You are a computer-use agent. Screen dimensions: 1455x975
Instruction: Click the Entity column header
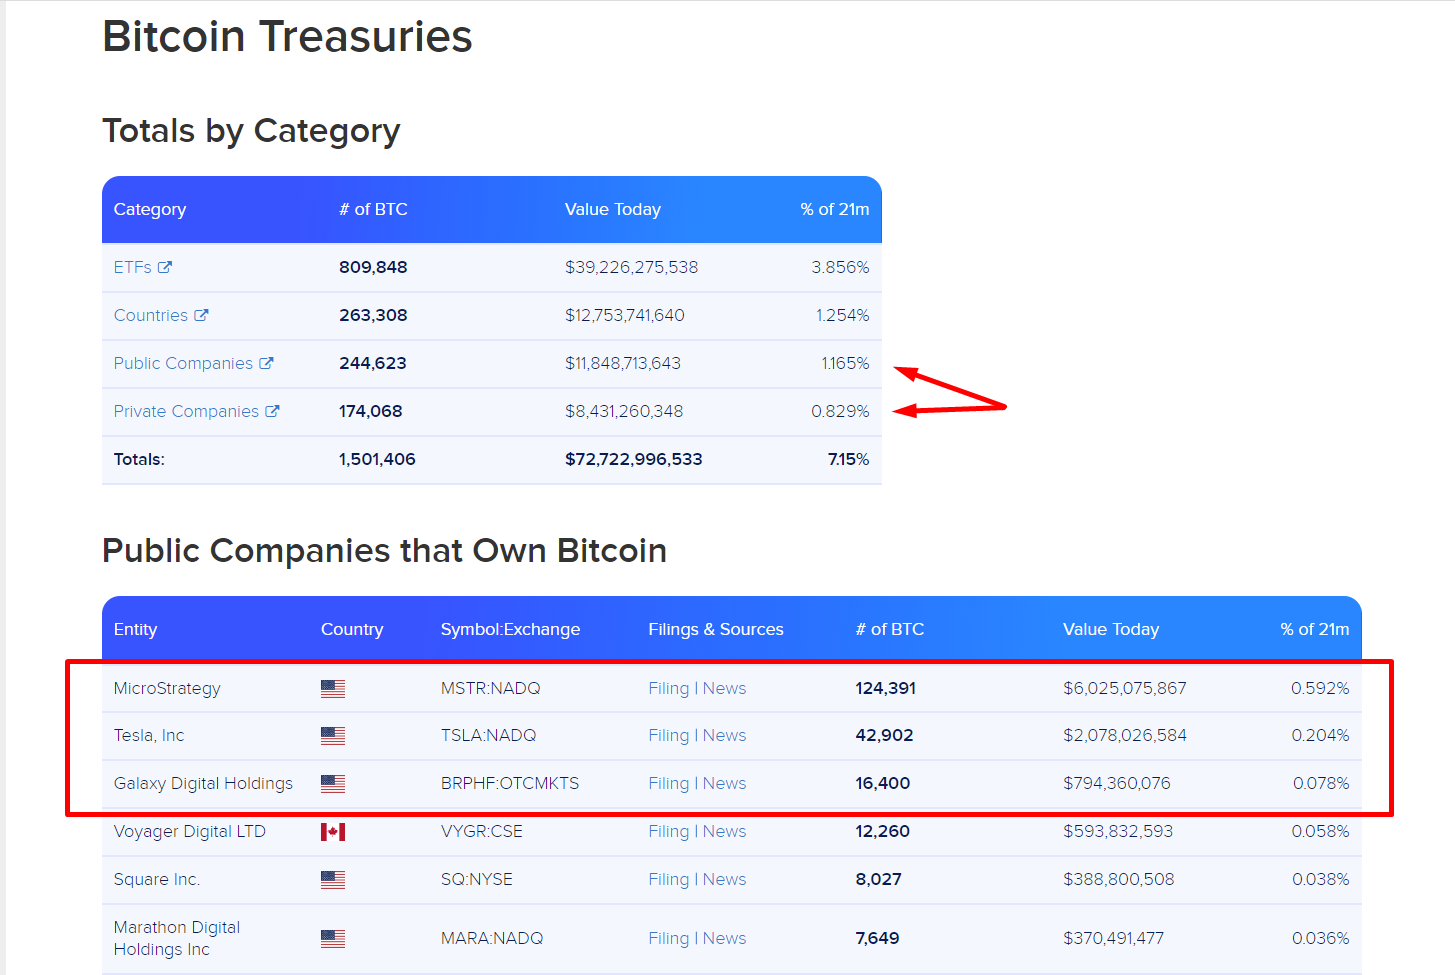135,629
